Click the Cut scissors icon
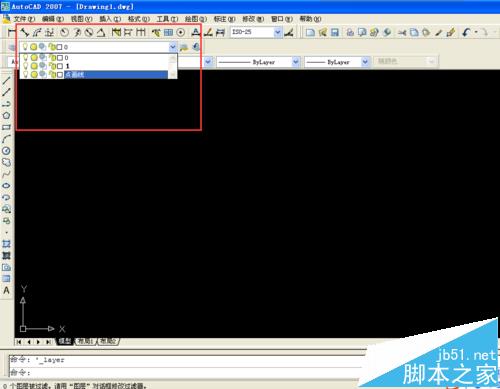This screenshot has height=389, width=500. [x=402, y=32]
